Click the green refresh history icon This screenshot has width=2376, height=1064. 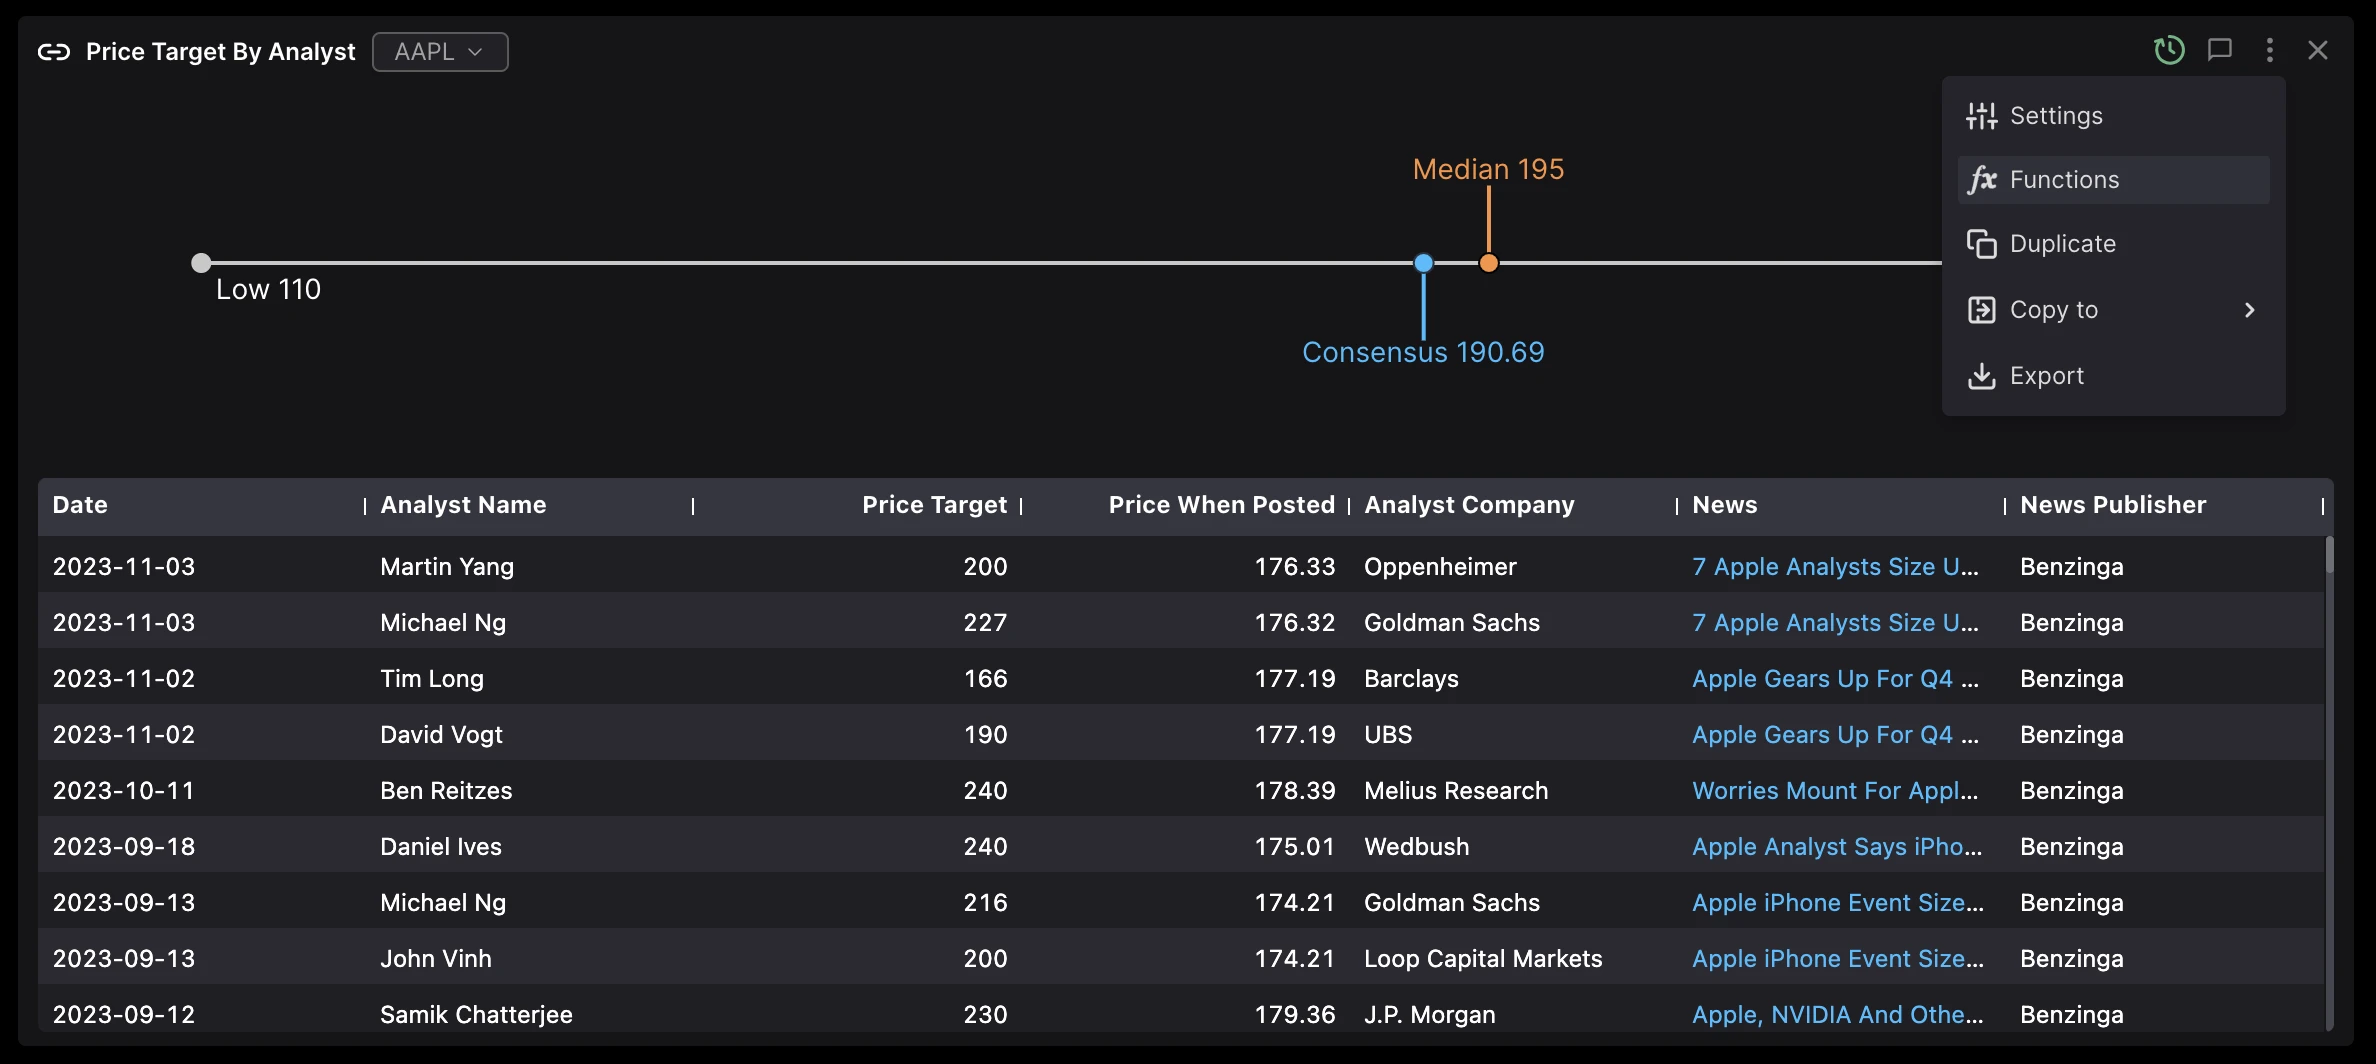pos(2168,50)
